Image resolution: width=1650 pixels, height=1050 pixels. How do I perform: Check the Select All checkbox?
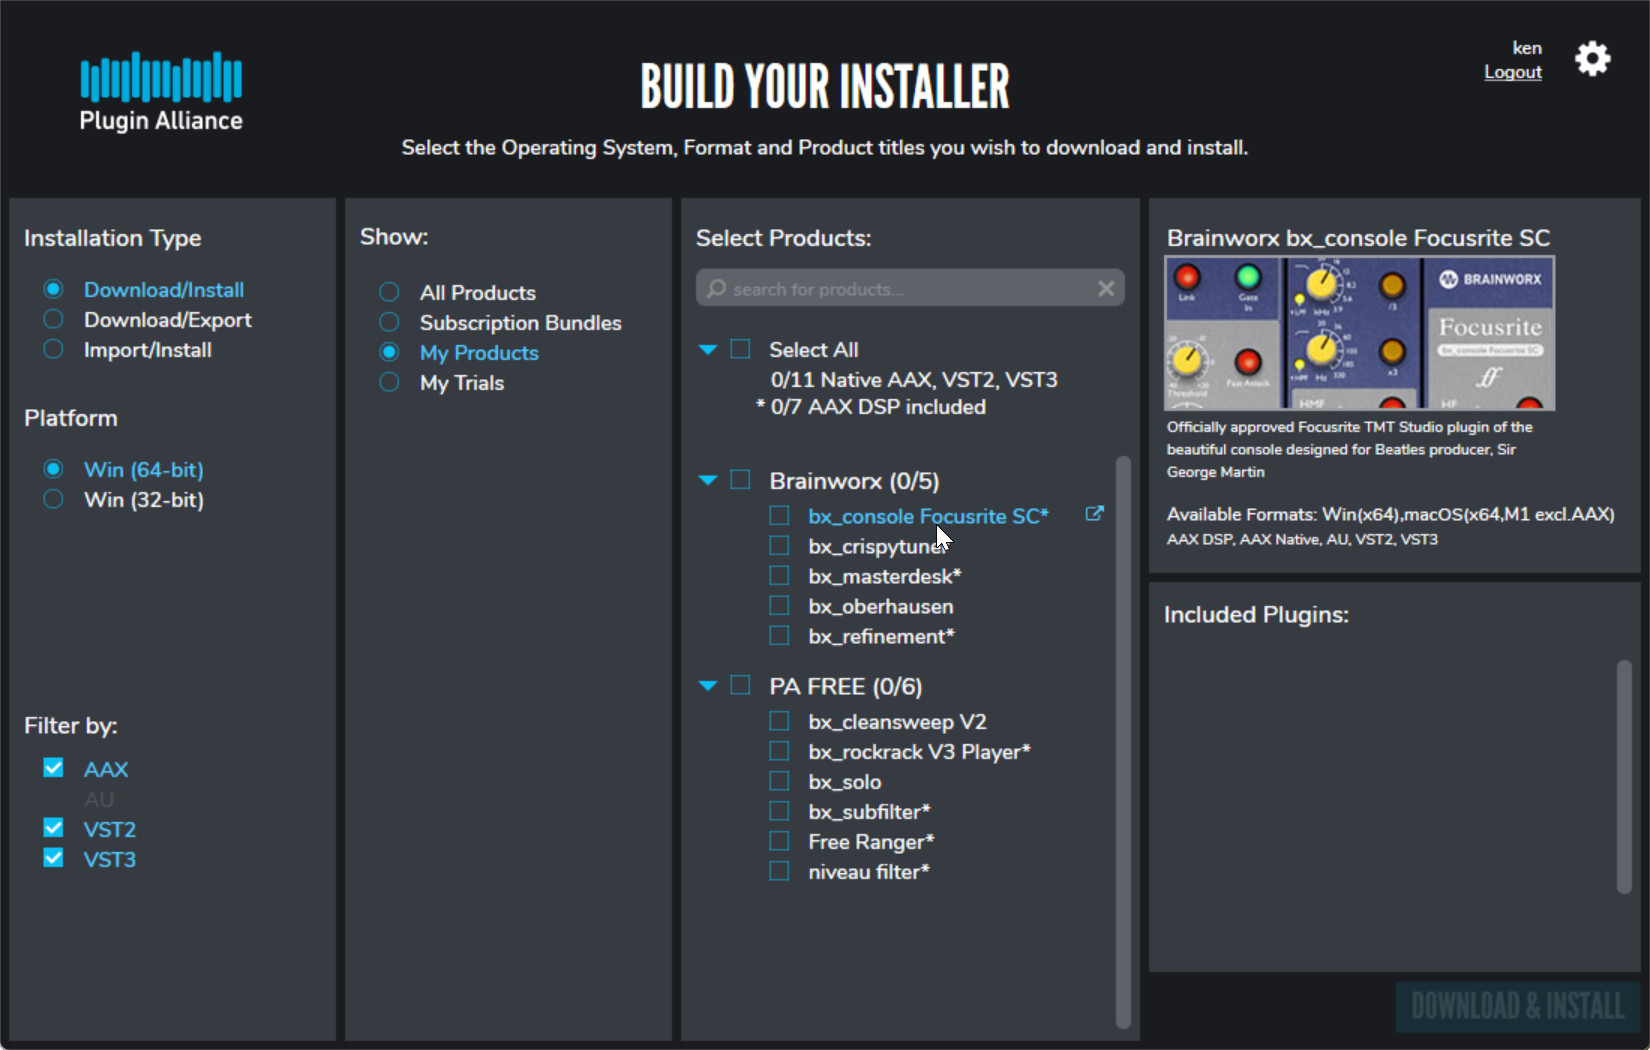click(x=741, y=349)
